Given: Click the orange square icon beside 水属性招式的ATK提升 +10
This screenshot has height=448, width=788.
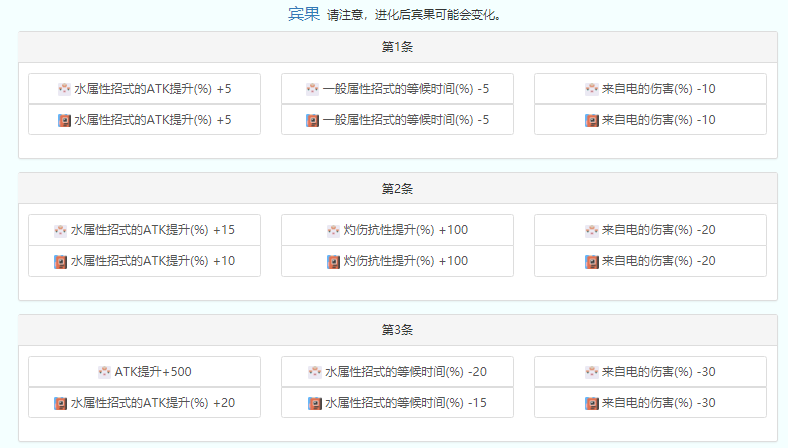Looking at the screenshot, I should click(61, 261).
